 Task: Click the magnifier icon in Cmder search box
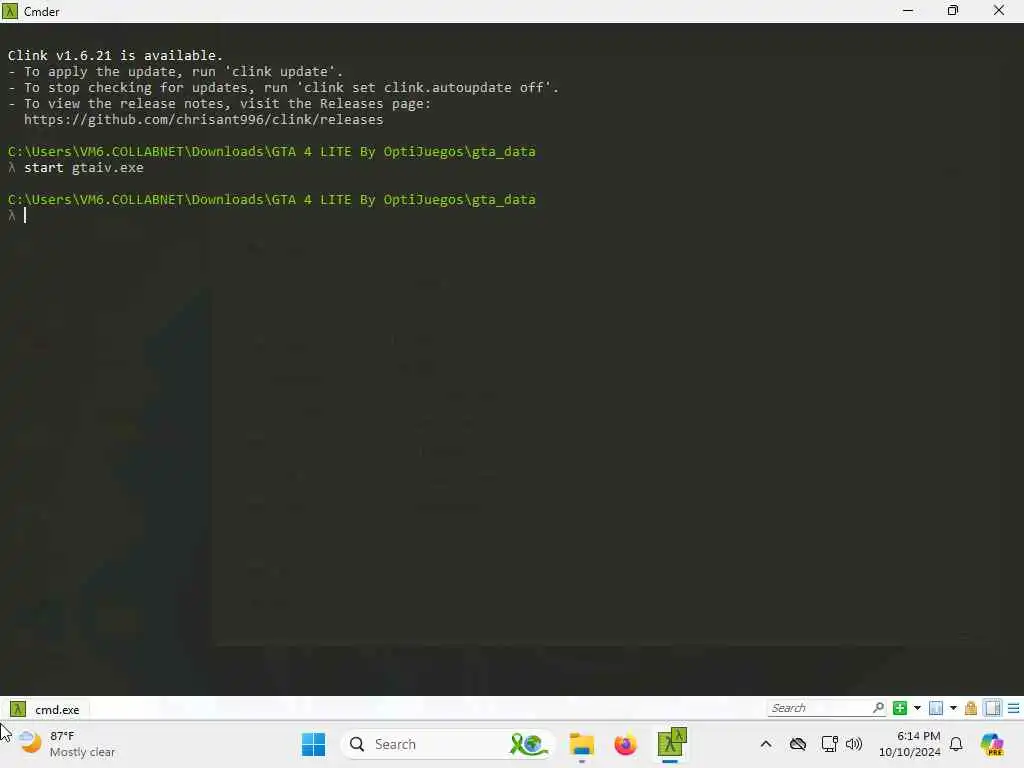[x=878, y=707]
